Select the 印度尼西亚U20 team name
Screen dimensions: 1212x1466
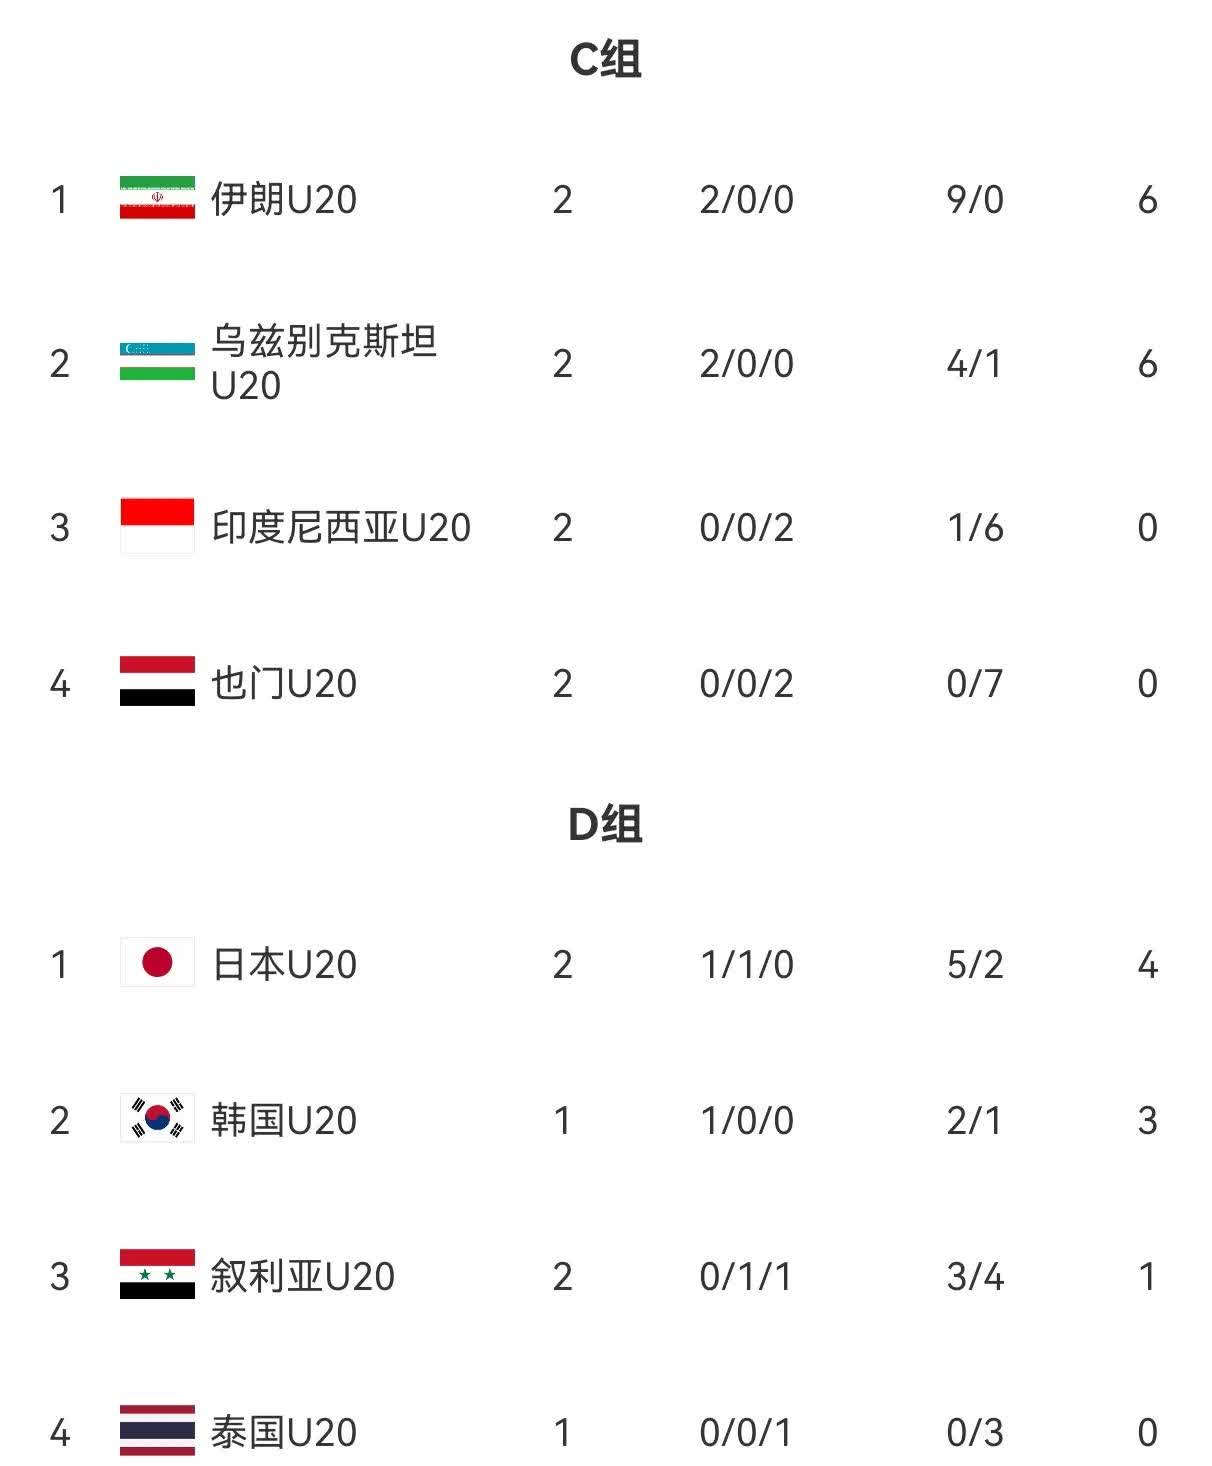click(x=341, y=527)
